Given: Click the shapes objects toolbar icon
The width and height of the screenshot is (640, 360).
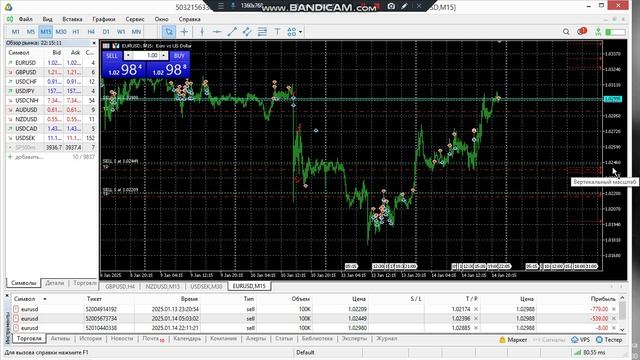Looking at the screenshot, I should point(291,31).
